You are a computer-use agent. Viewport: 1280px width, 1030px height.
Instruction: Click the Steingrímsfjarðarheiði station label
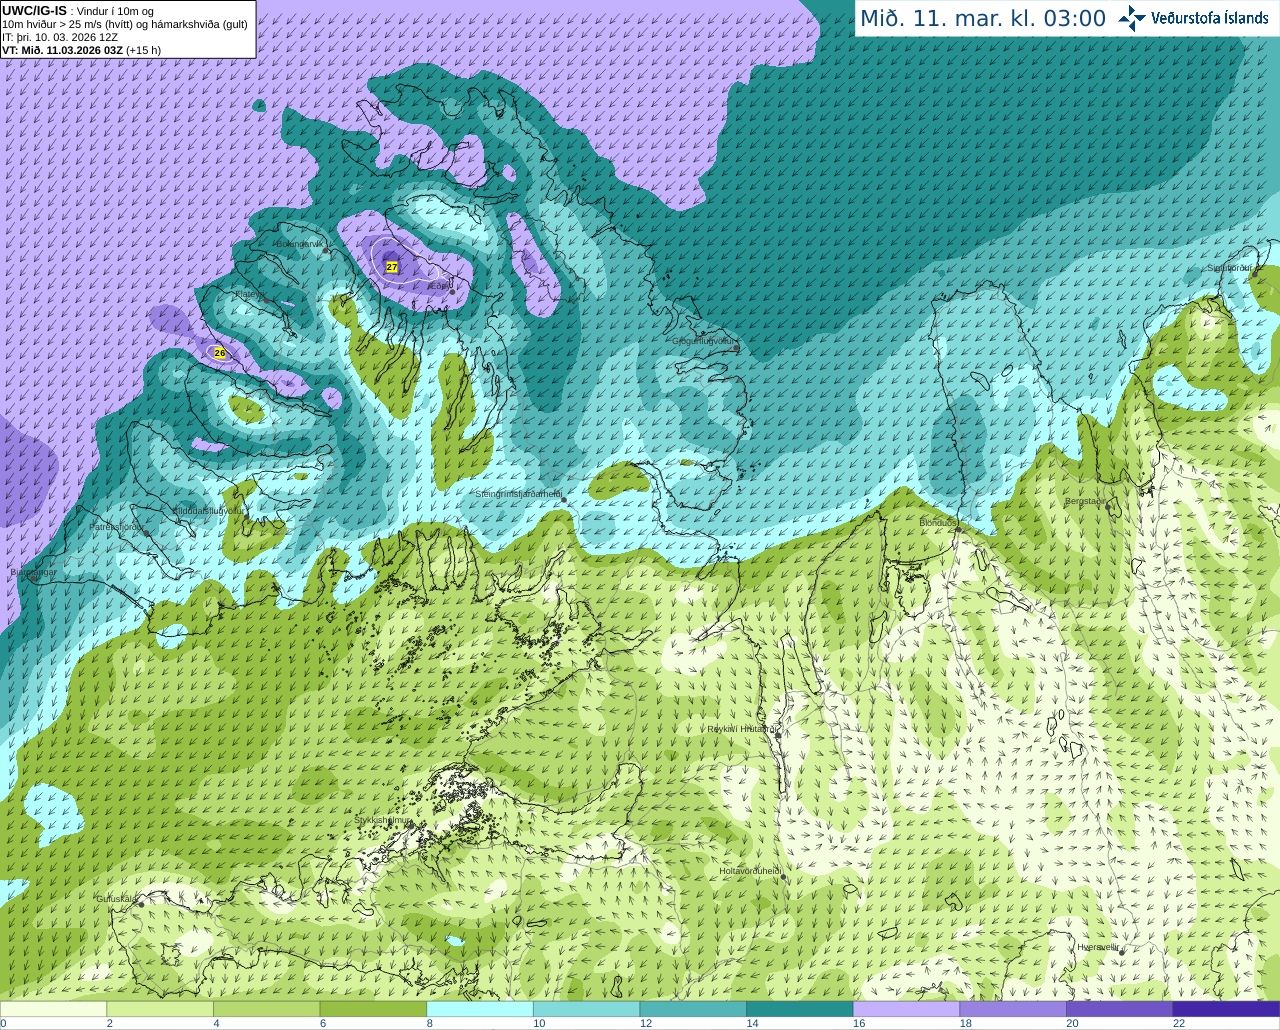518,494
